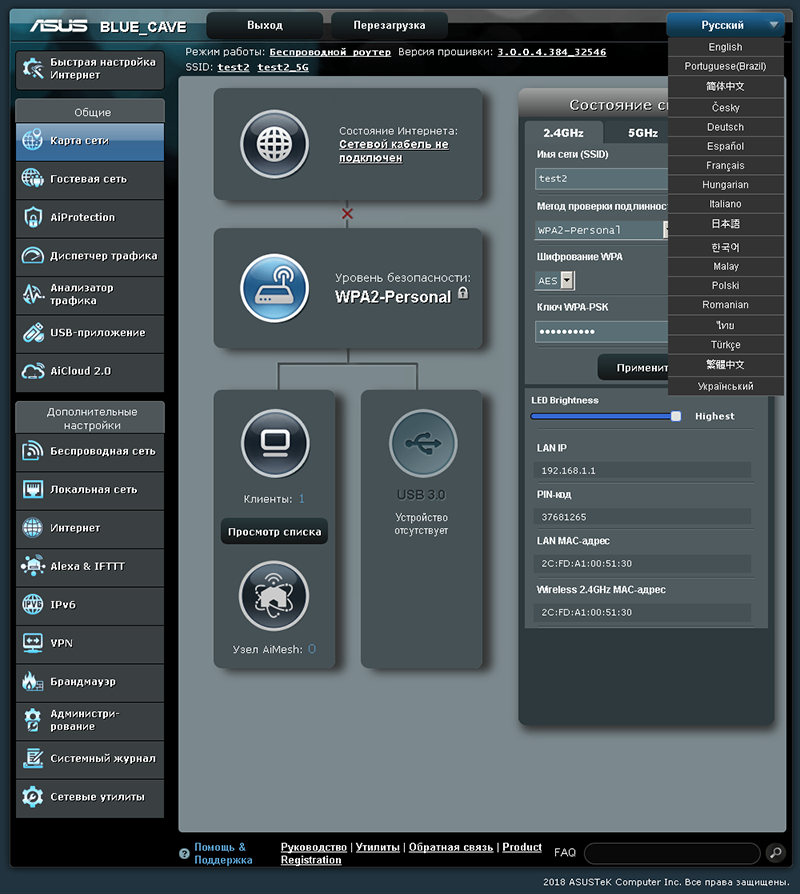Select Français language

coord(725,165)
